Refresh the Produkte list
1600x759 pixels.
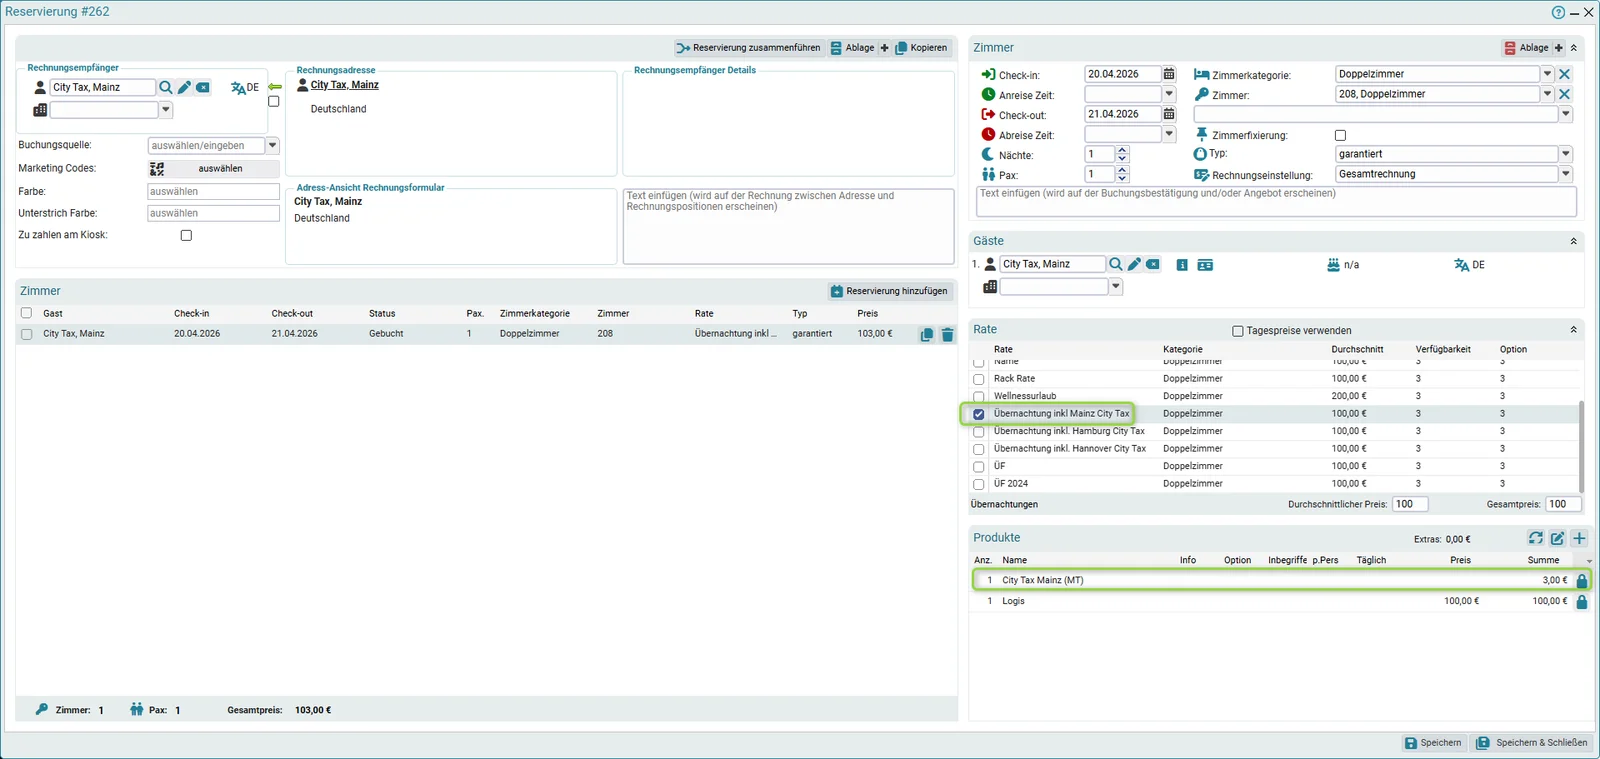coord(1536,538)
